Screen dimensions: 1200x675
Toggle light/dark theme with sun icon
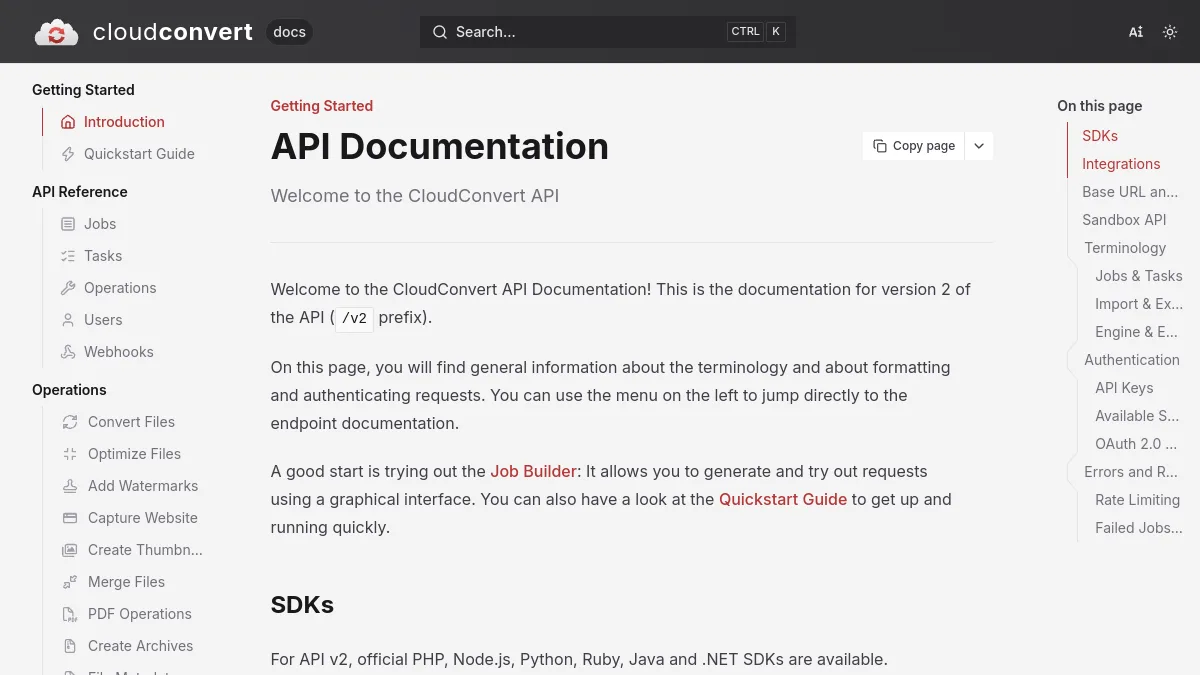pyautogui.click(x=1170, y=32)
